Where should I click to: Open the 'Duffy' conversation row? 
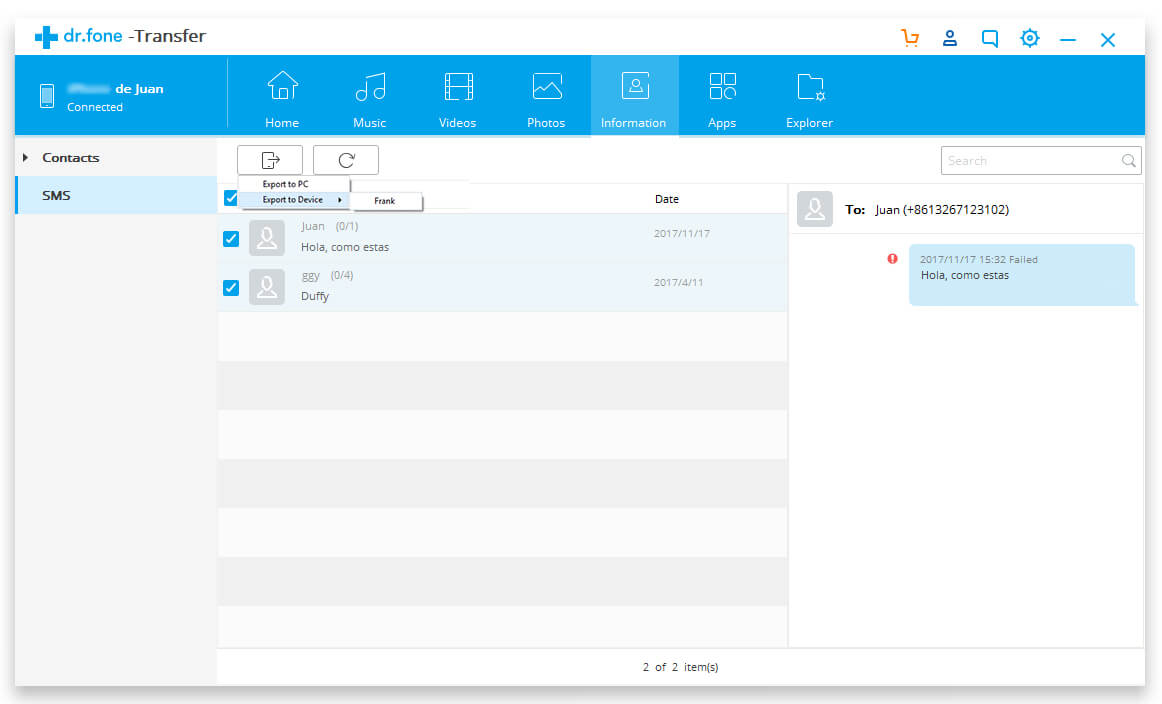coord(502,287)
